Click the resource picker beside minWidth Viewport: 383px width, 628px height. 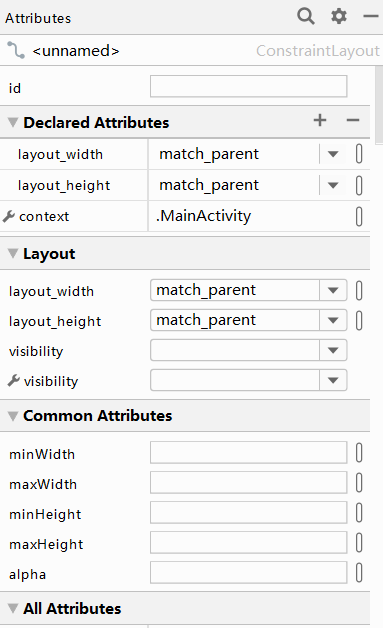click(x=359, y=453)
